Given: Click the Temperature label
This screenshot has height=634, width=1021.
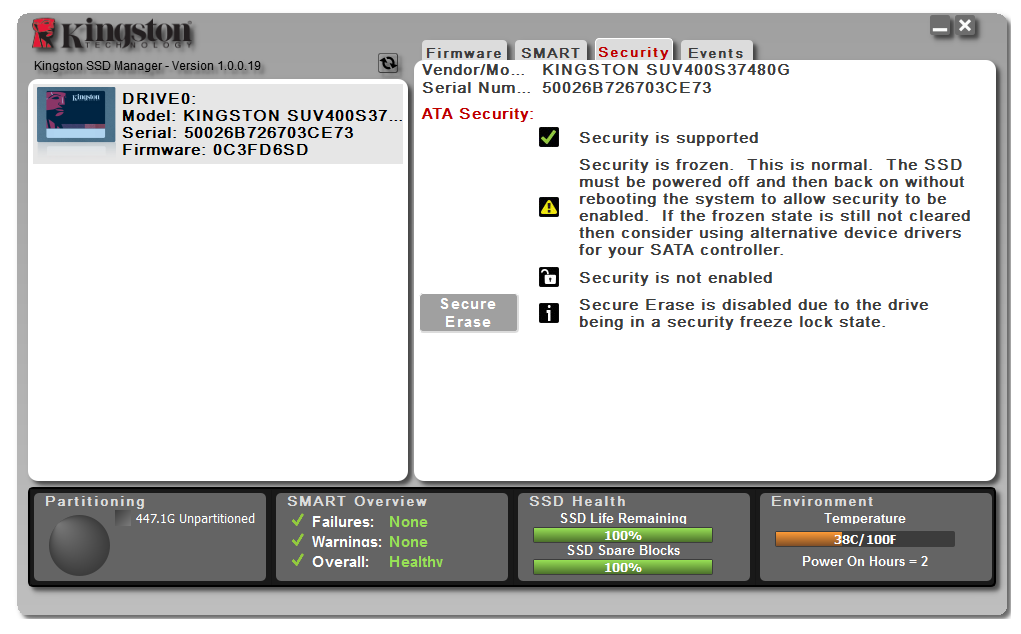Looking at the screenshot, I should pyautogui.click(x=865, y=518).
